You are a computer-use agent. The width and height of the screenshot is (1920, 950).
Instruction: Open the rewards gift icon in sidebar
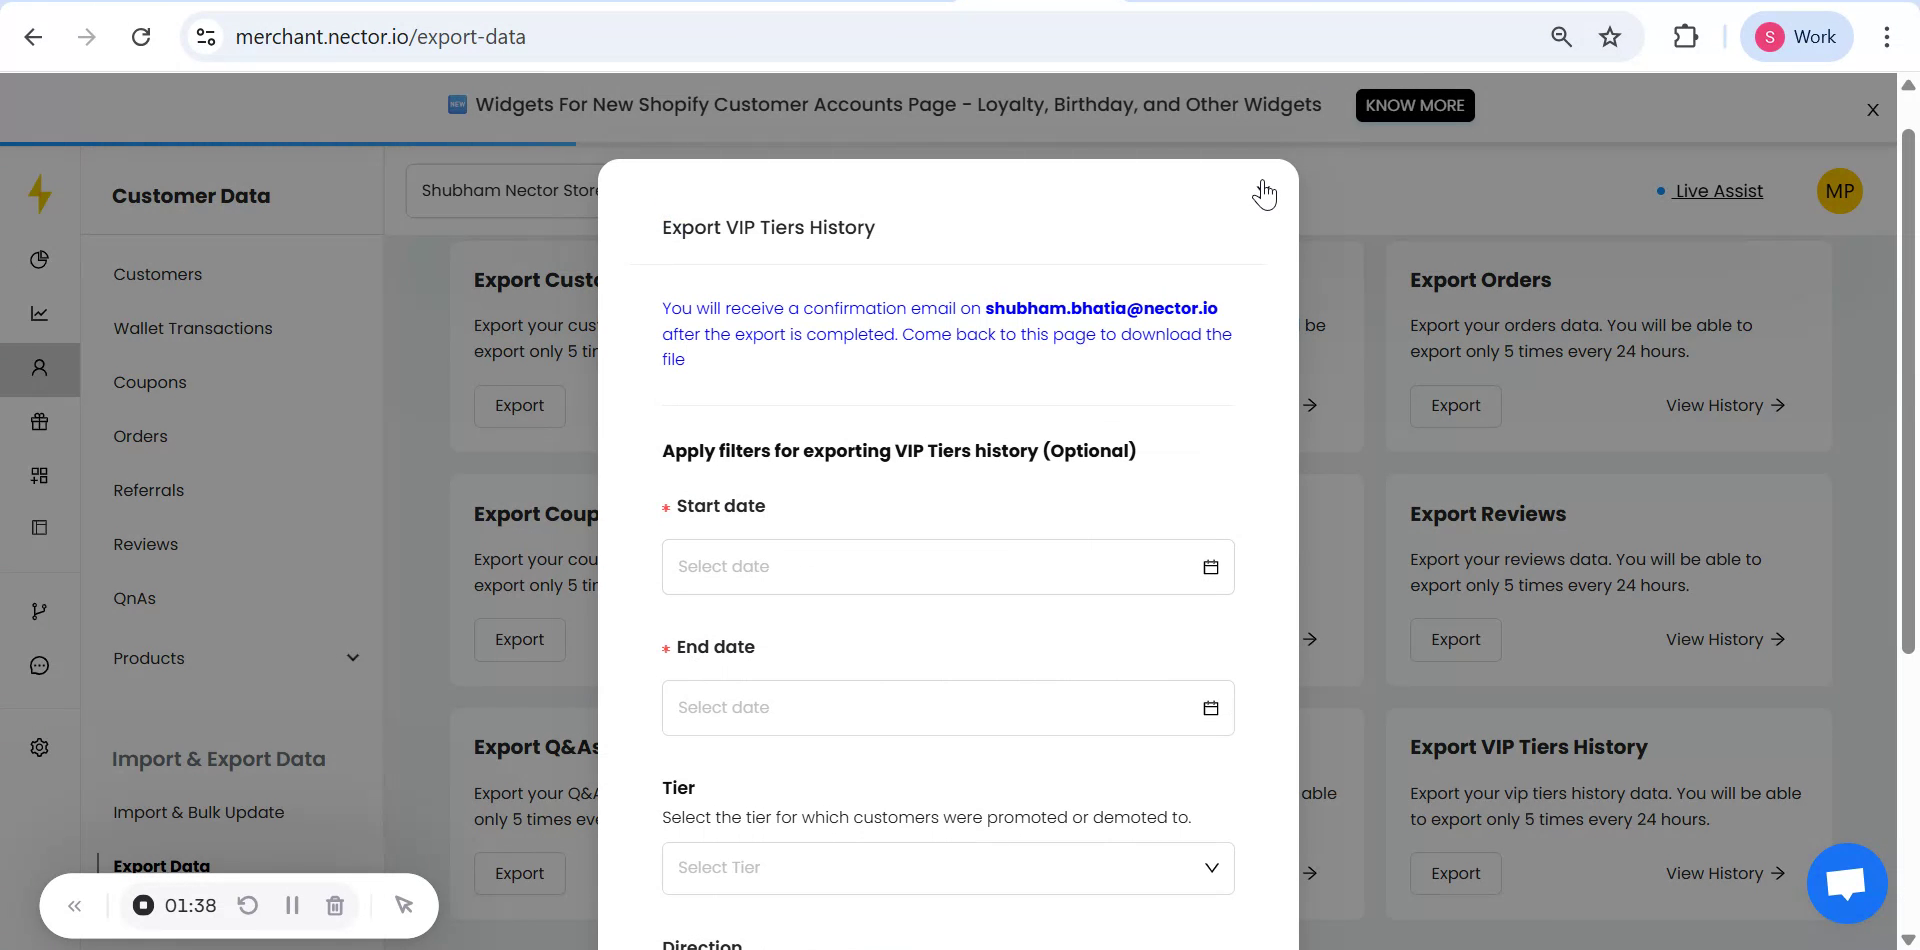click(x=40, y=421)
